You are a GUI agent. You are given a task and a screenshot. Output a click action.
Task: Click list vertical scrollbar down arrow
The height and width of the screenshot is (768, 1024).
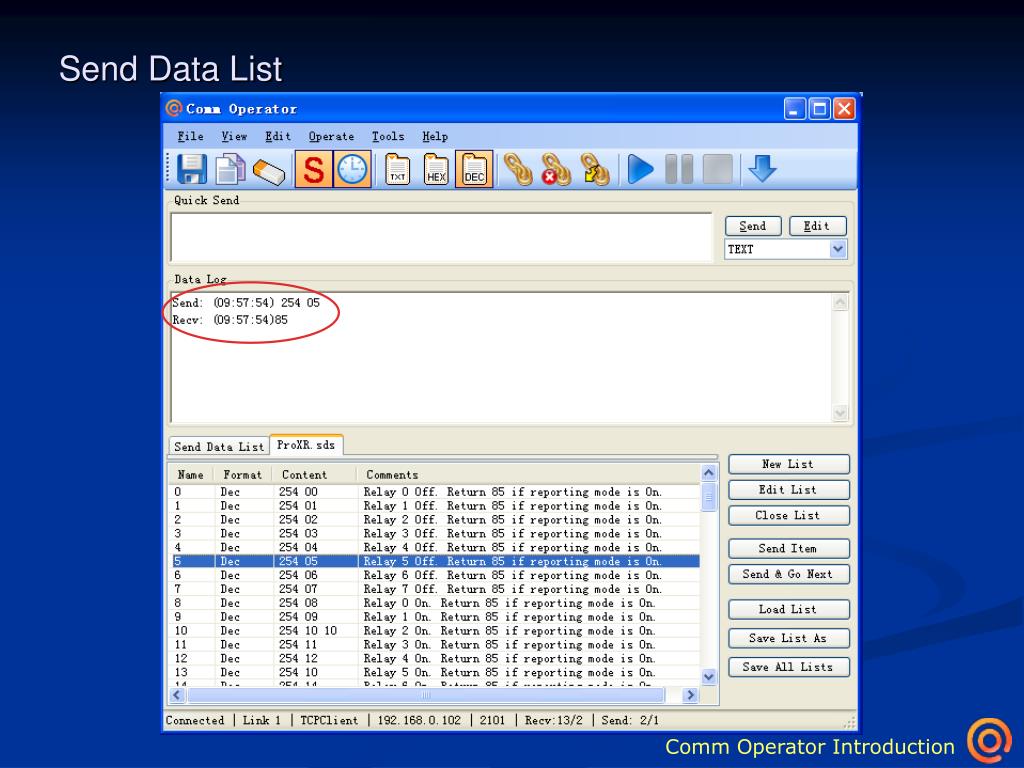pyautogui.click(x=709, y=677)
